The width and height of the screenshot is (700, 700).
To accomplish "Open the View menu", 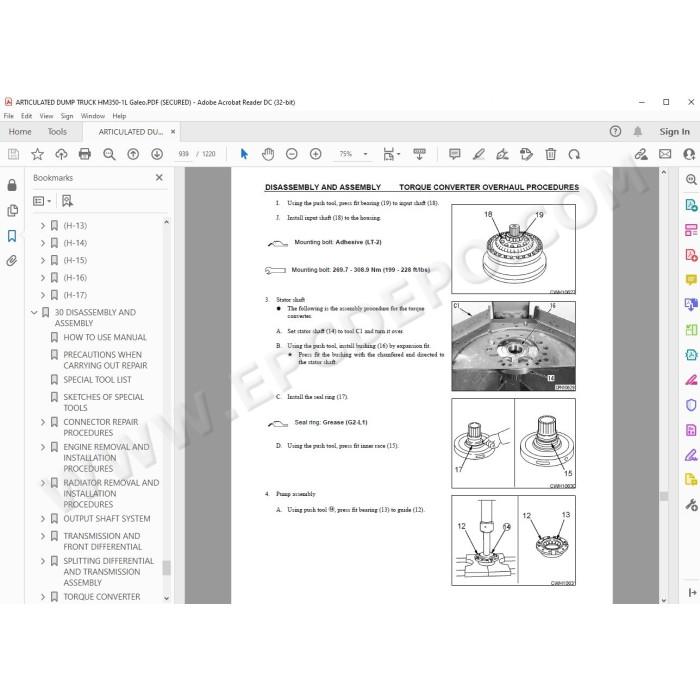I will (x=46, y=116).
